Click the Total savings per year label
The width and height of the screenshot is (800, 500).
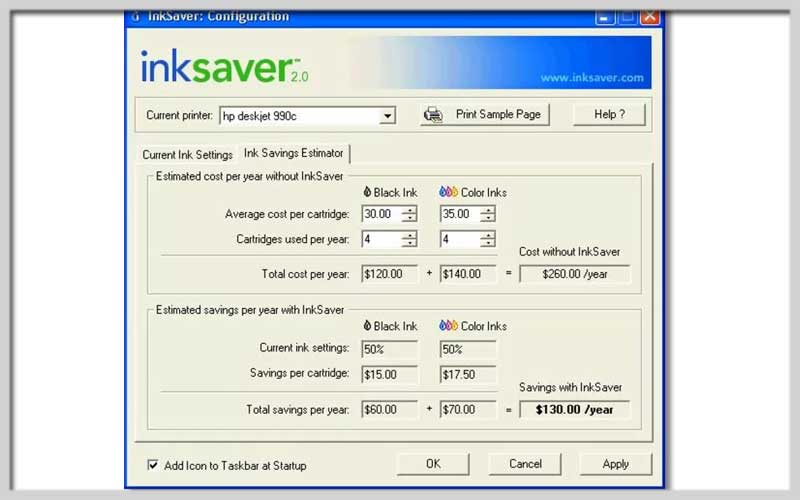pos(298,409)
